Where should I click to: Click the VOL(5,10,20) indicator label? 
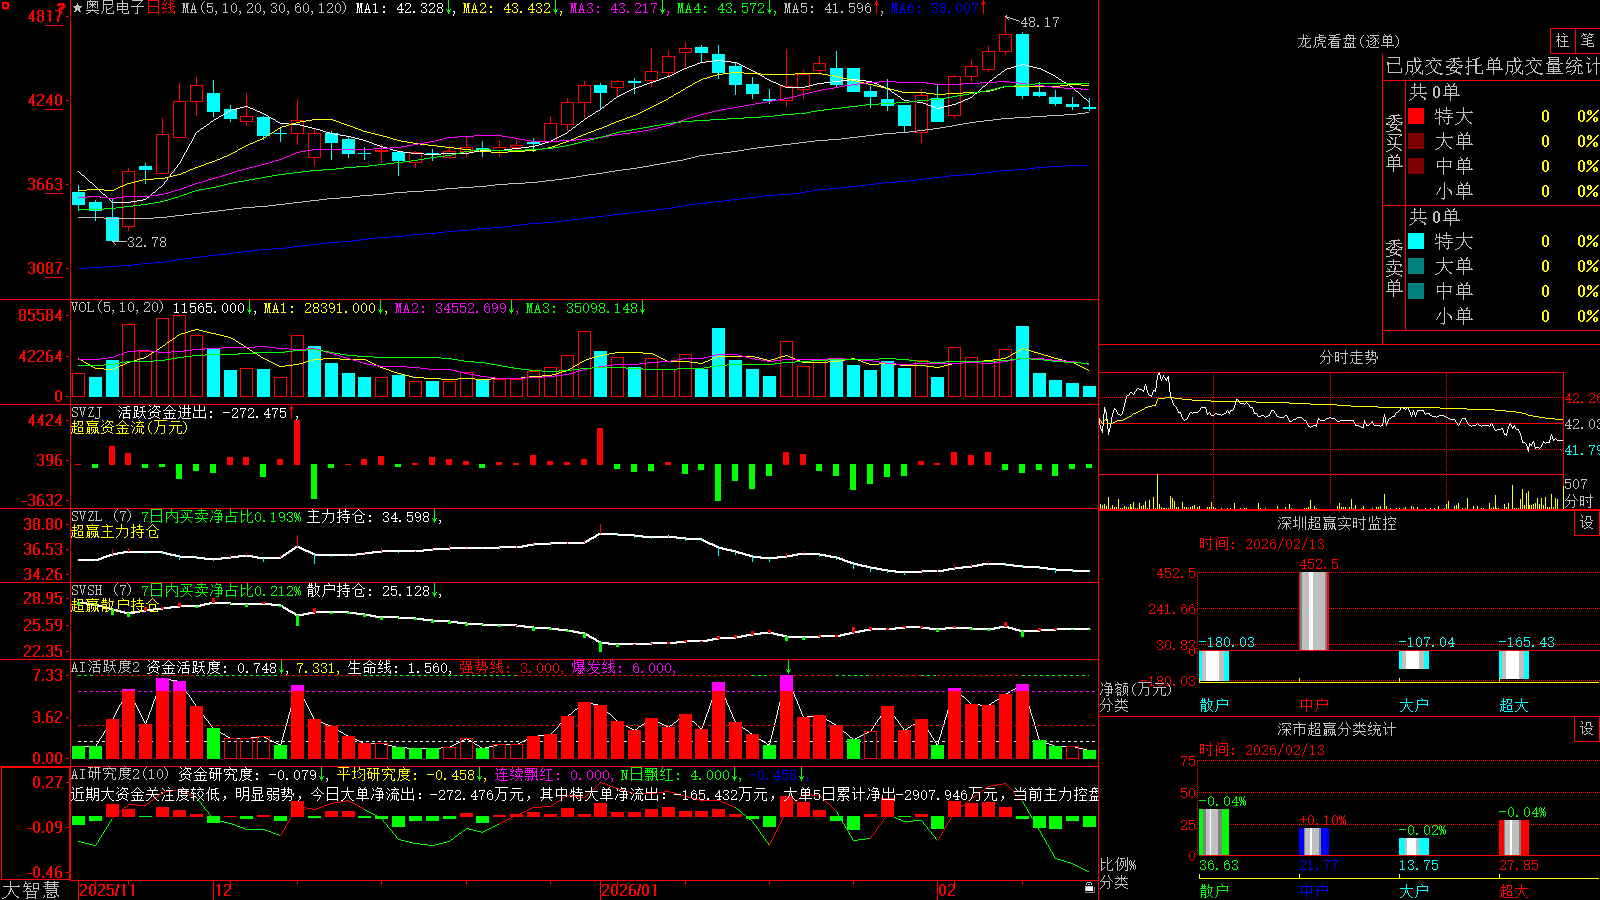click(x=118, y=308)
